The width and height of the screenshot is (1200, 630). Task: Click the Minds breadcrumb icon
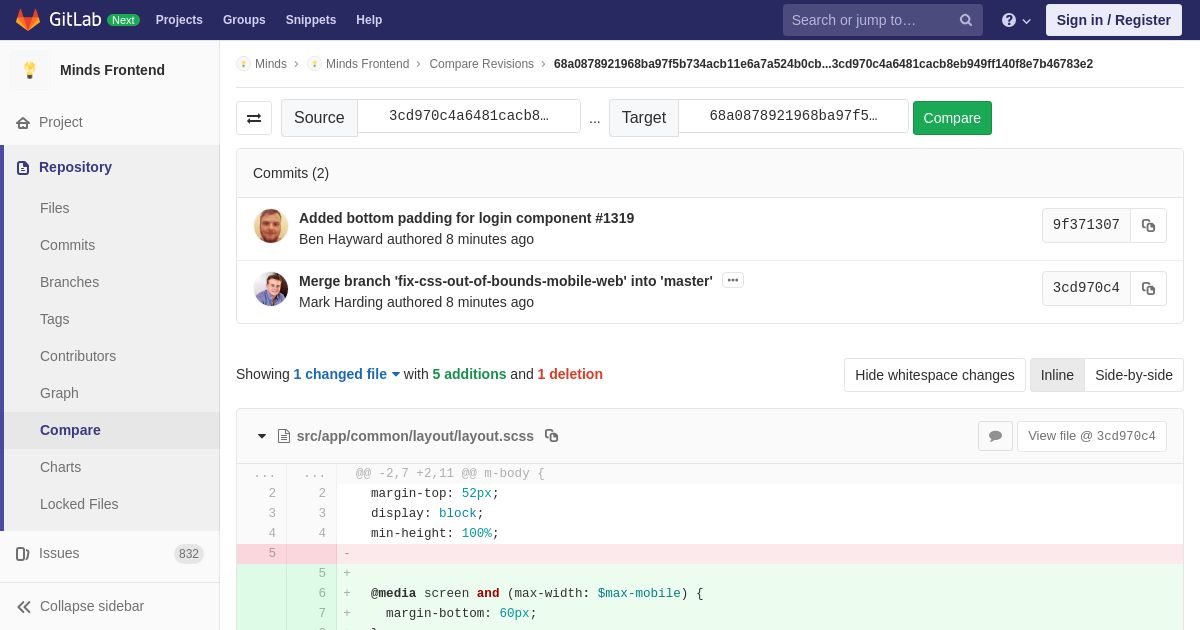point(243,64)
